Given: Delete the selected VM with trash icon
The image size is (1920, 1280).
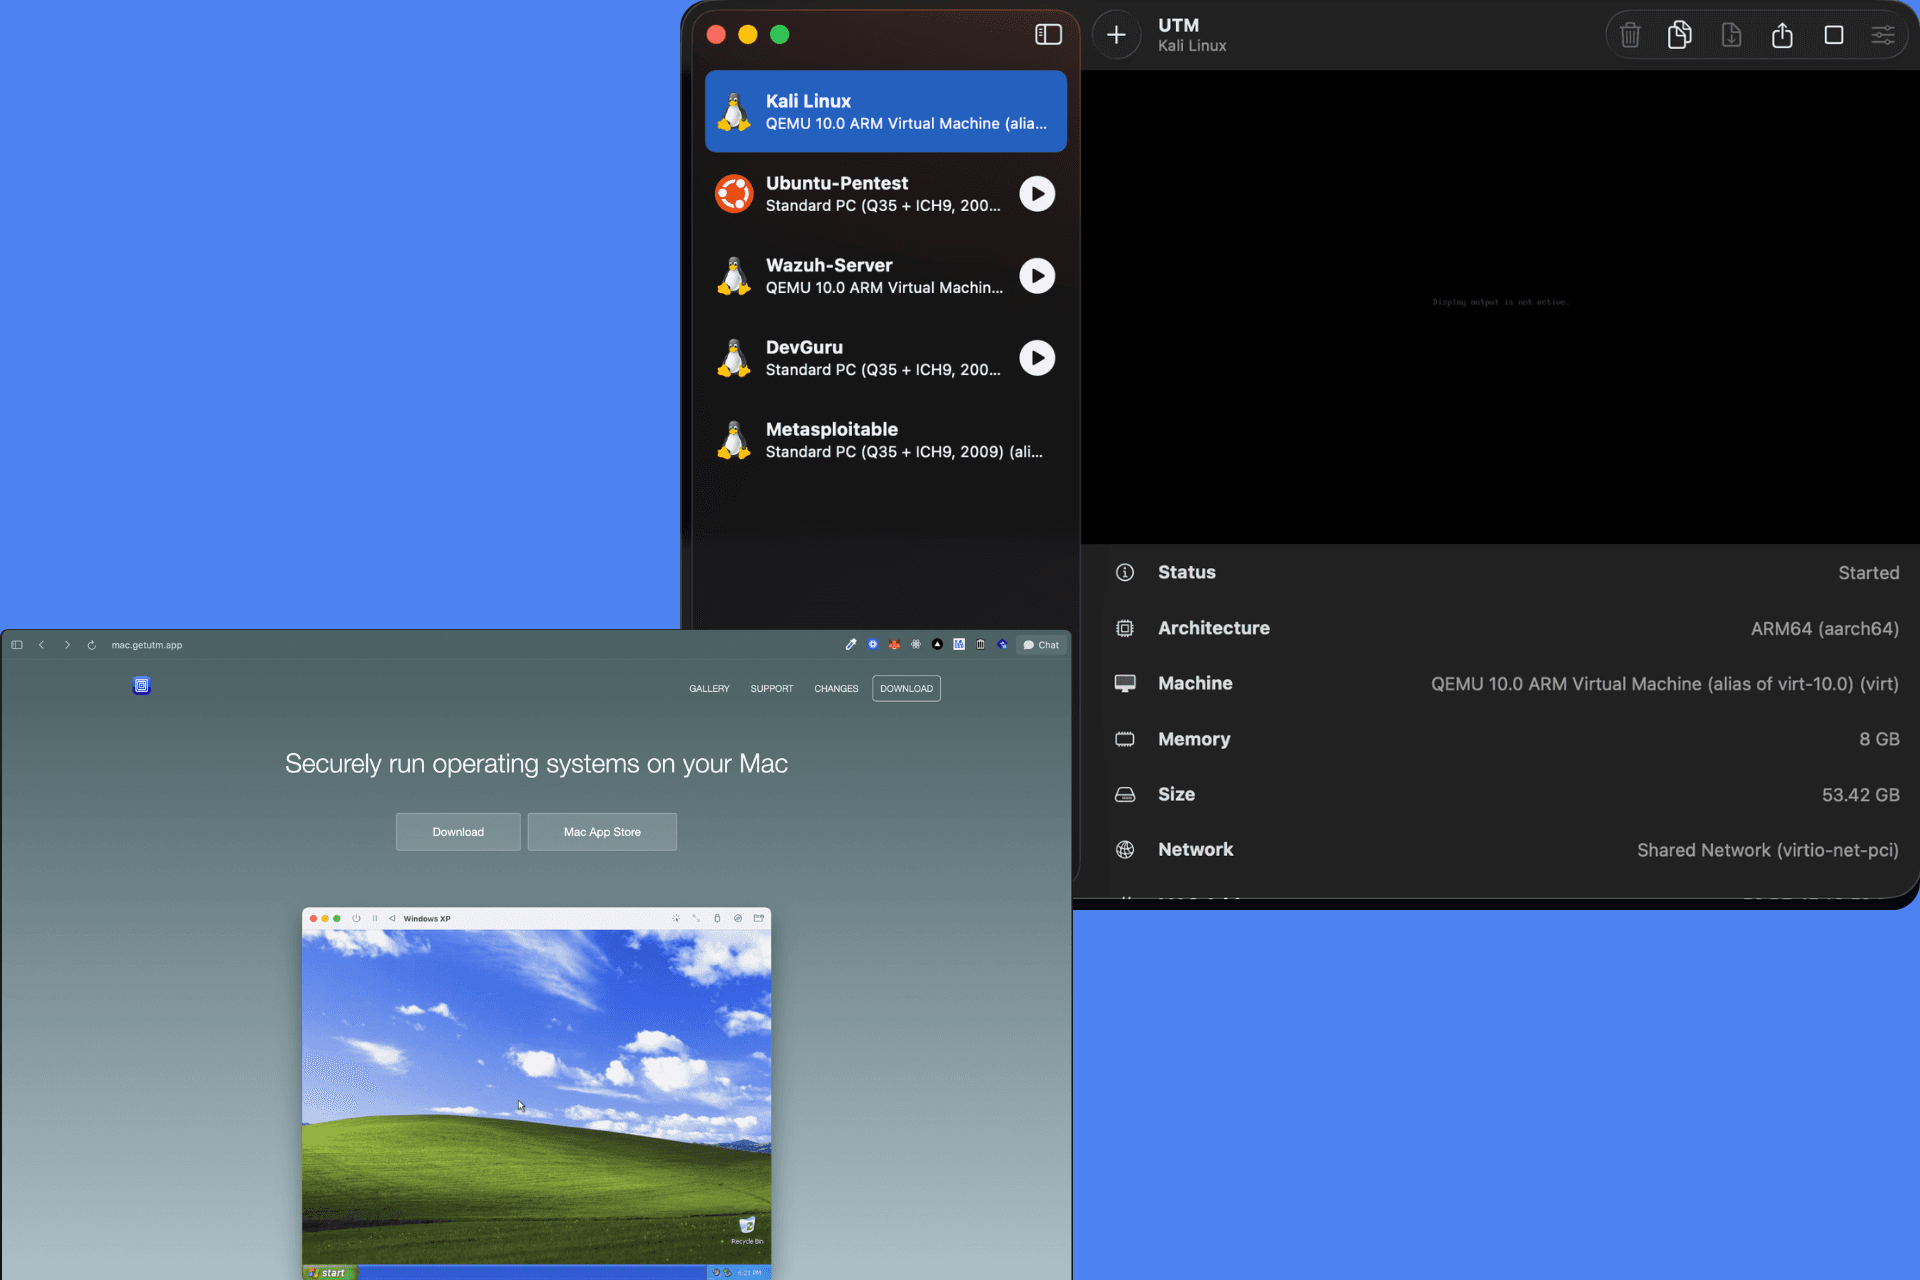Looking at the screenshot, I should pyautogui.click(x=1630, y=35).
